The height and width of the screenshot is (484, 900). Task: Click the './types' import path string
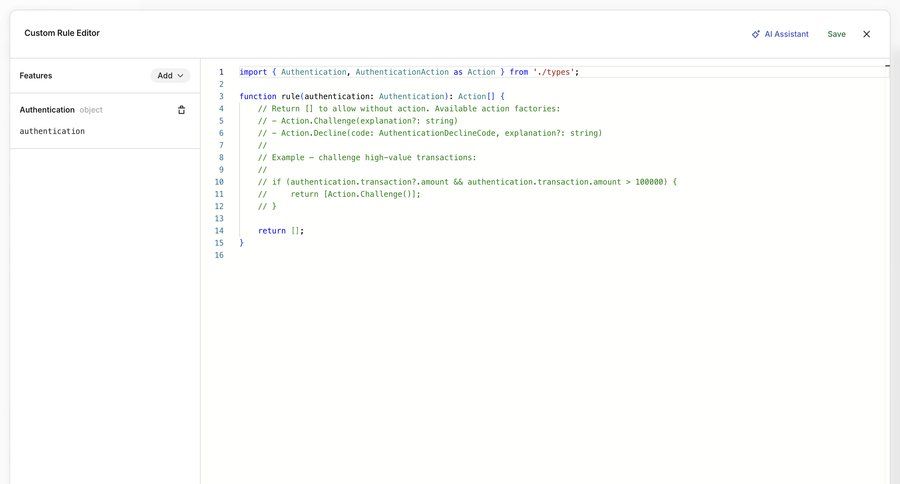(554, 72)
